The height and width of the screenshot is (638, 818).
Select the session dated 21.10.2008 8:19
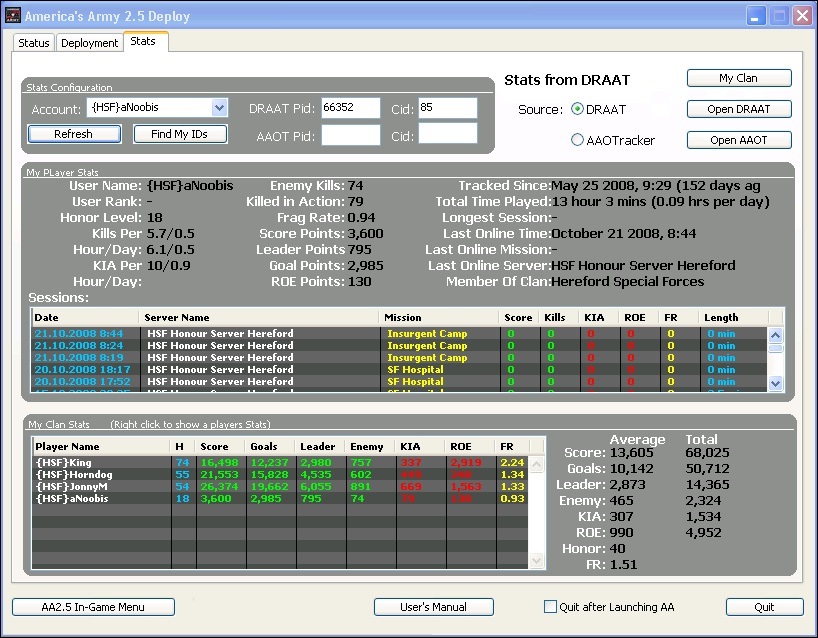399,357
